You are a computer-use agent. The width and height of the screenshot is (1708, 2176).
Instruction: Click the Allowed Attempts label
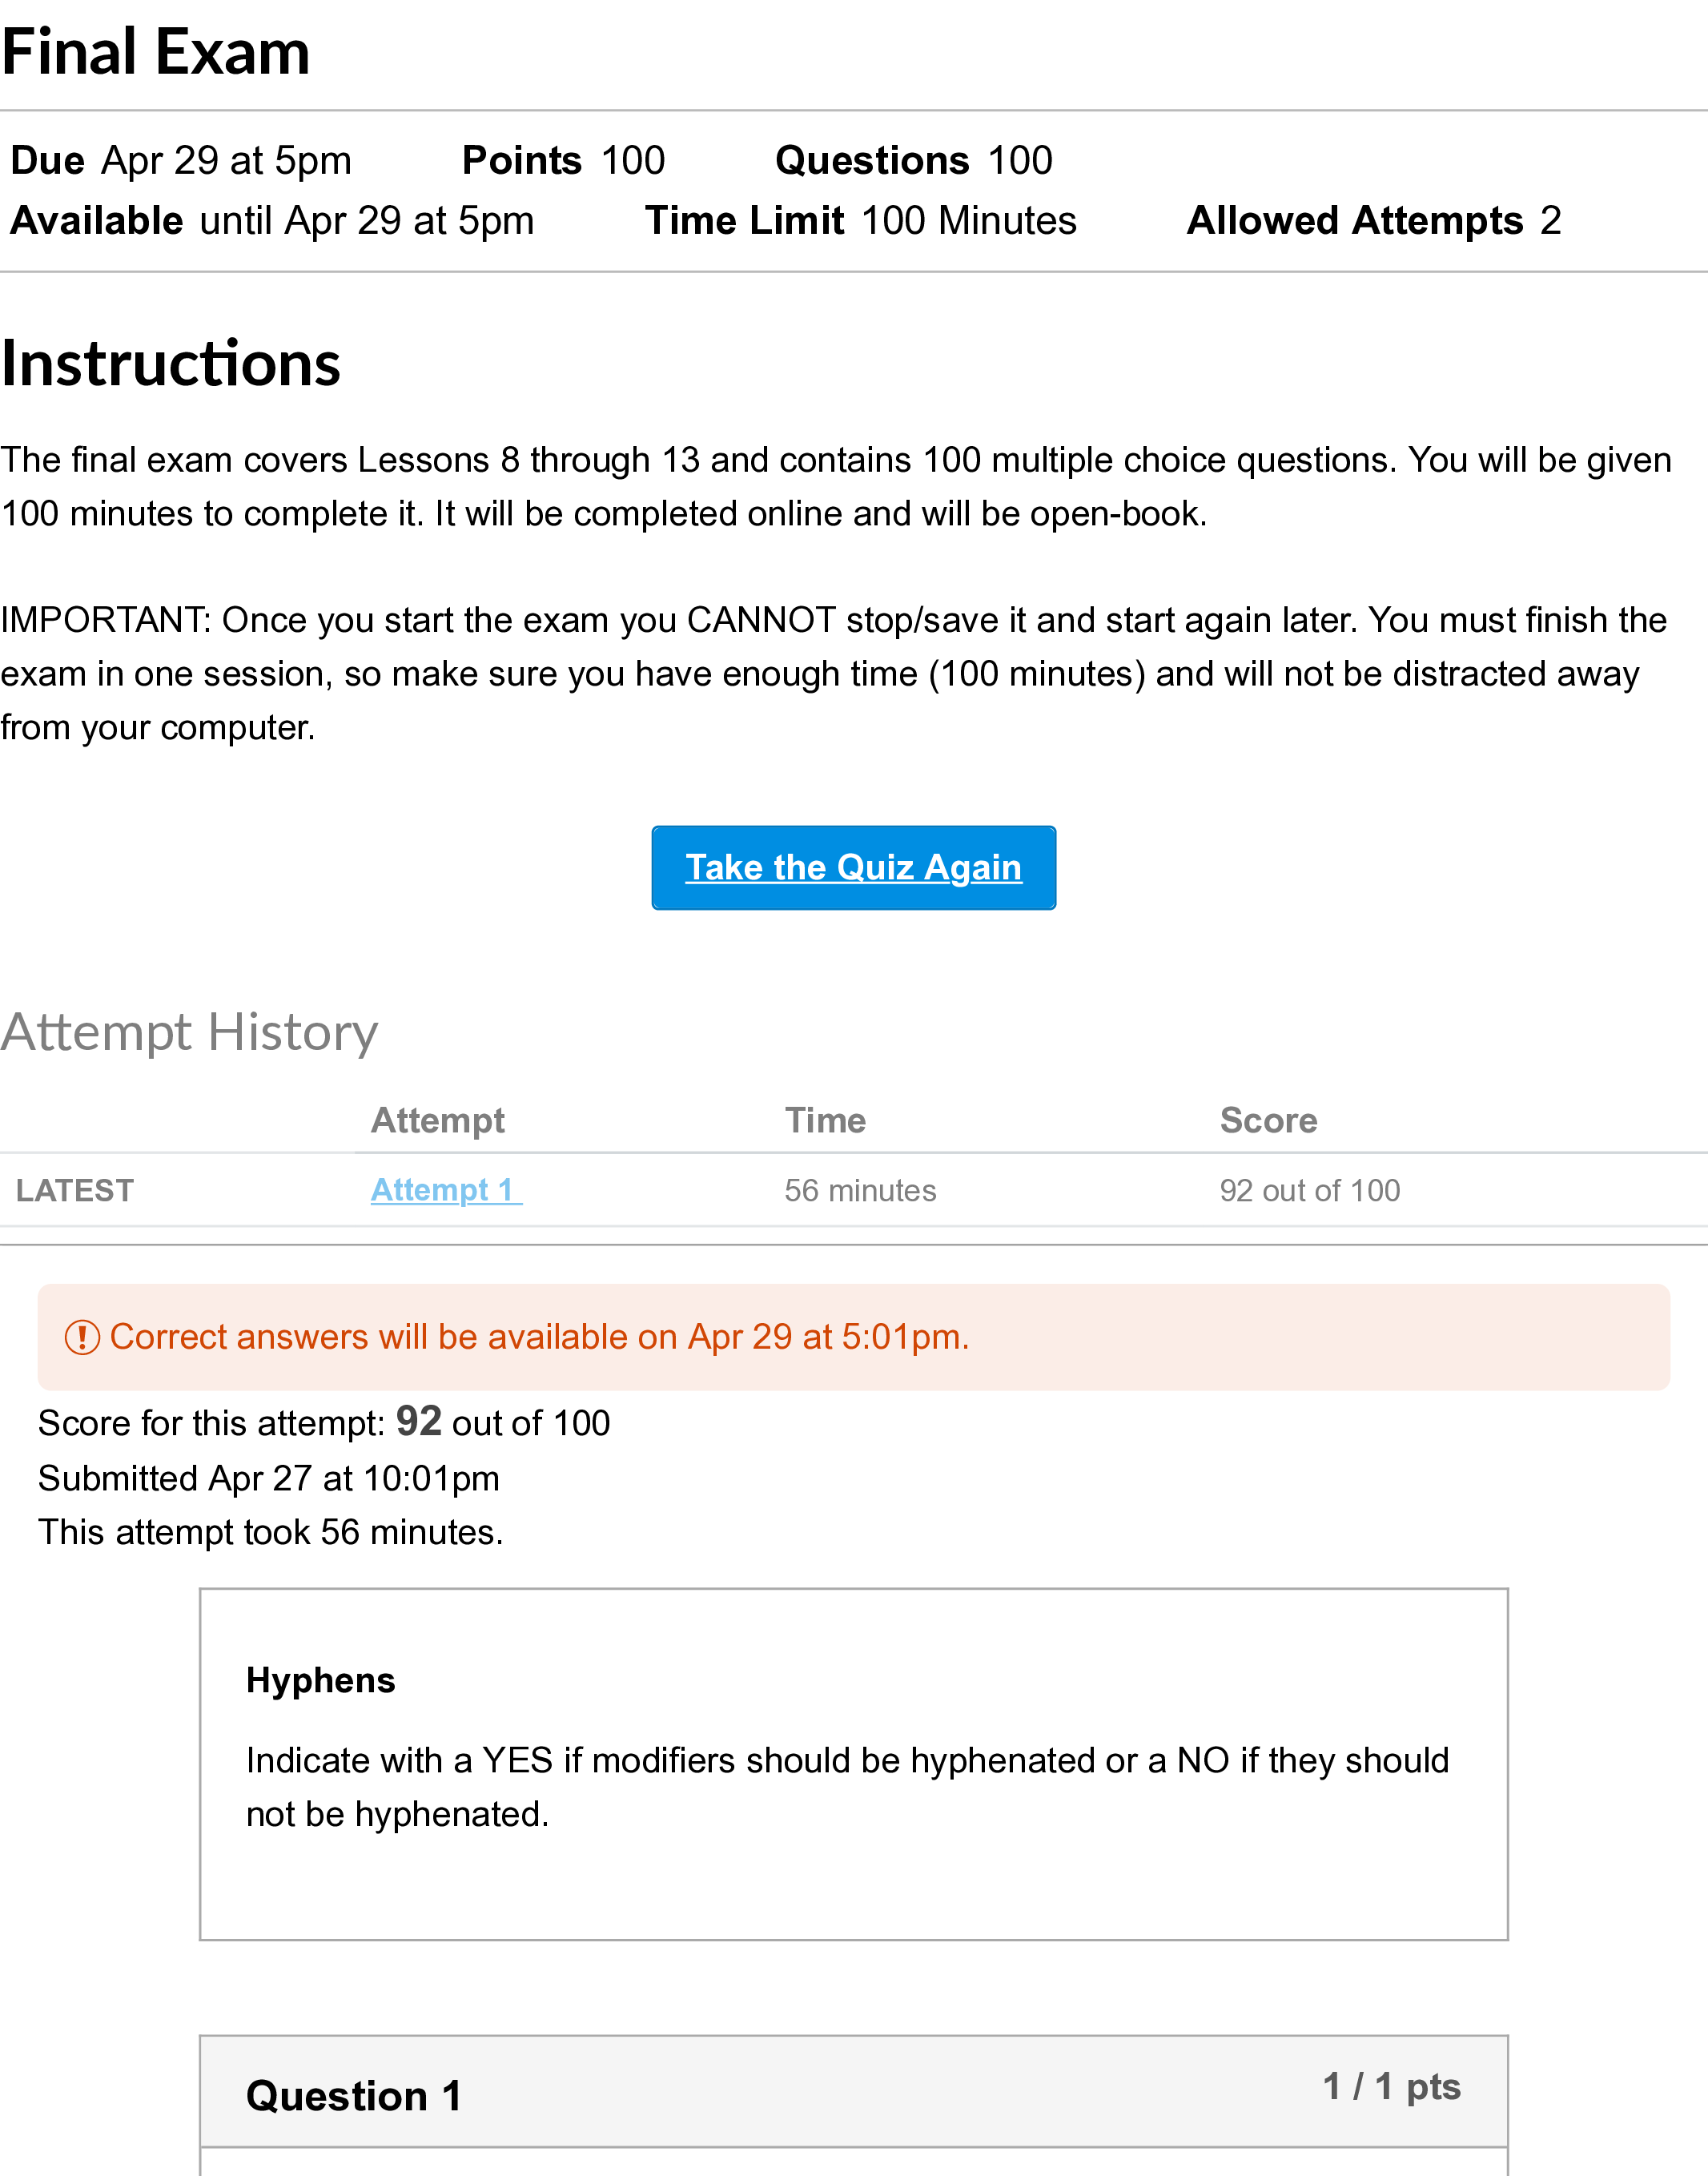pos(1355,221)
